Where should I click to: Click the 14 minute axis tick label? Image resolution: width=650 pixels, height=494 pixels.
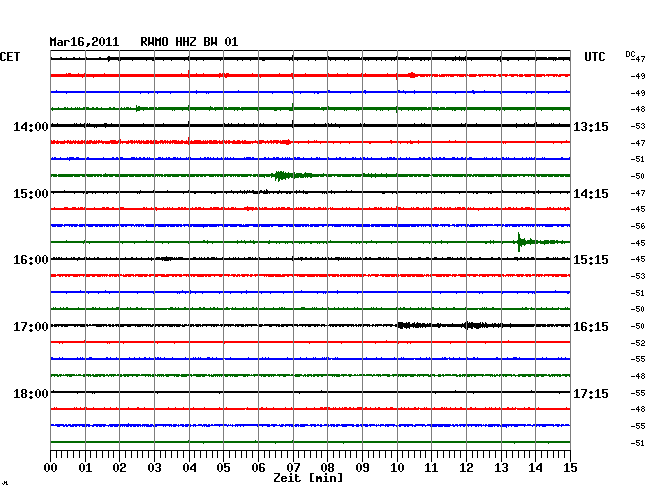click(x=535, y=467)
